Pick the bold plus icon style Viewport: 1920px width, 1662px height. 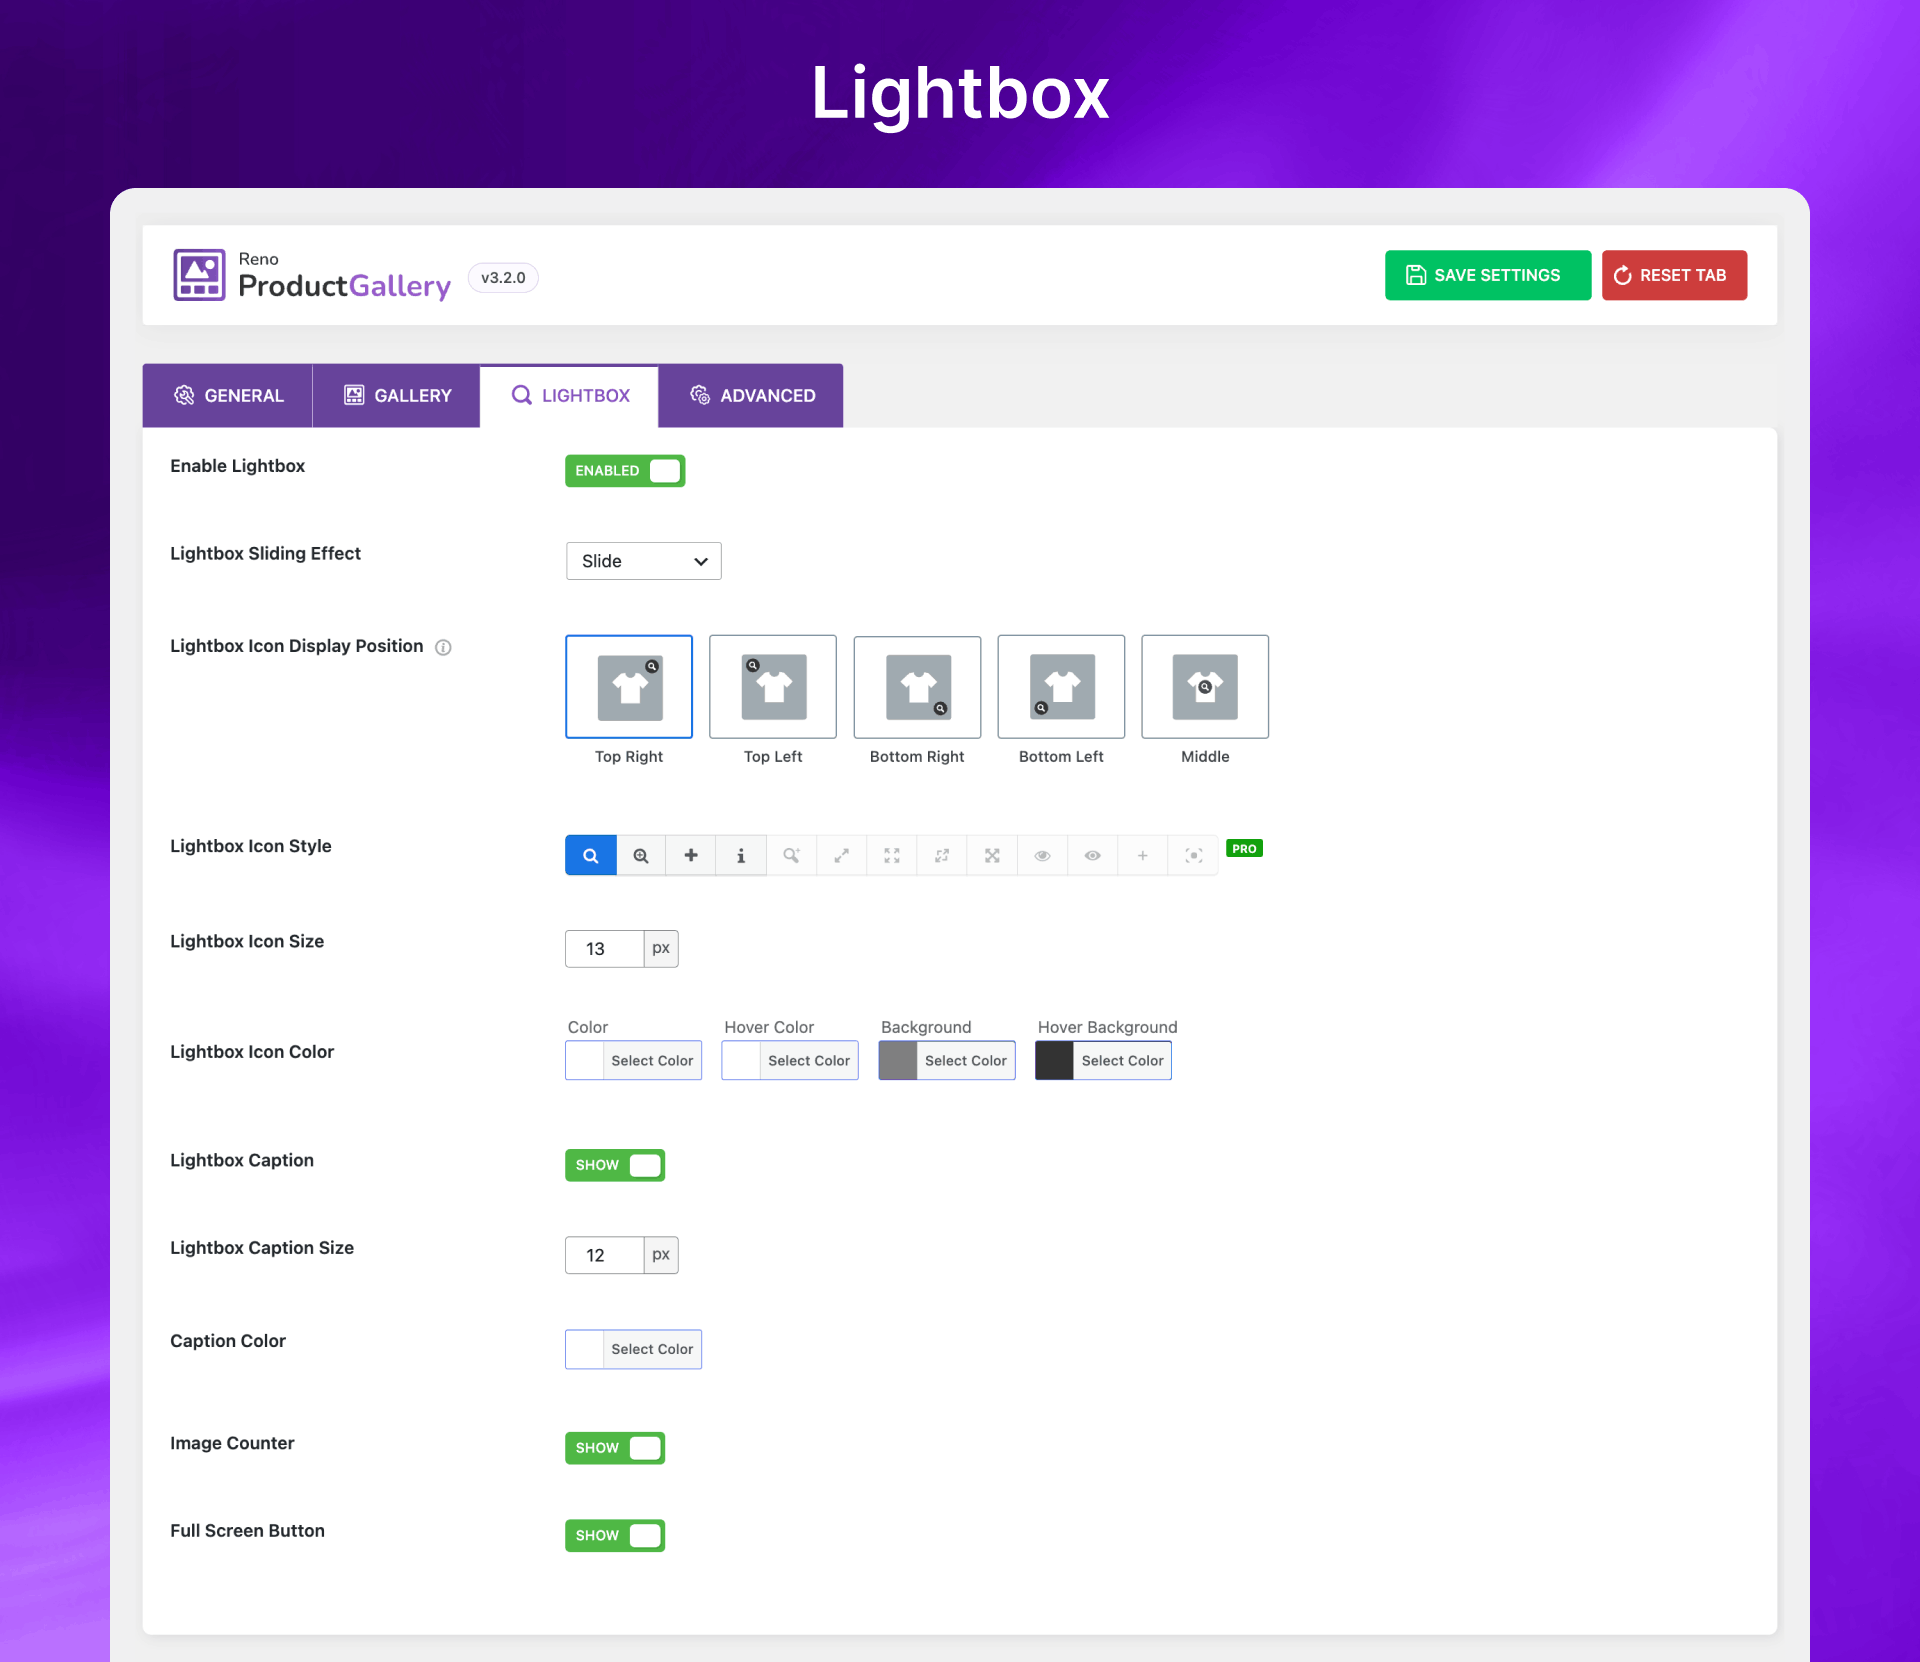tap(691, 856)
